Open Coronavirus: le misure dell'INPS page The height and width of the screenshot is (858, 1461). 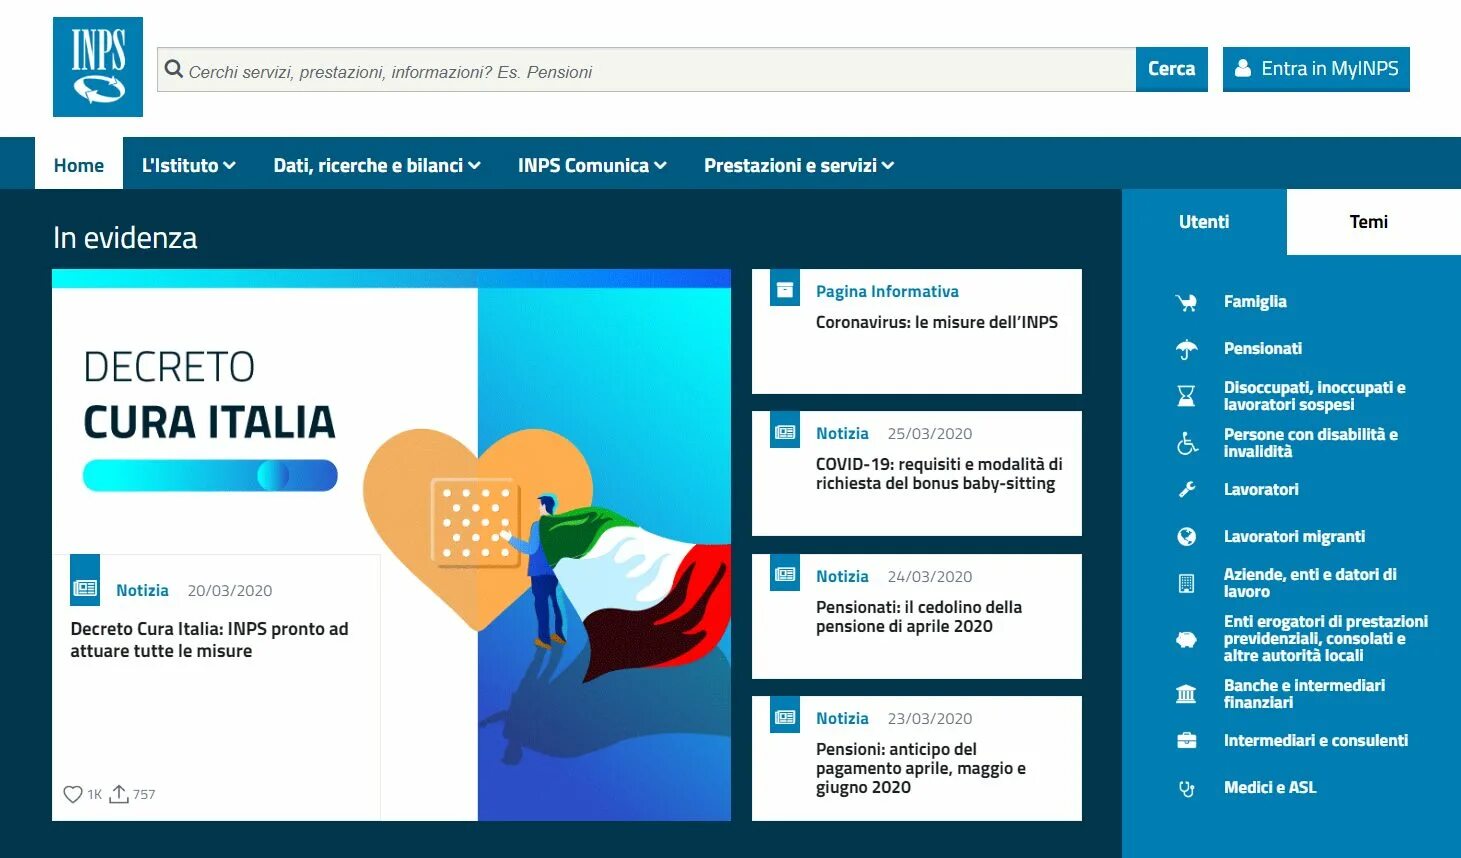pos(938,321)
